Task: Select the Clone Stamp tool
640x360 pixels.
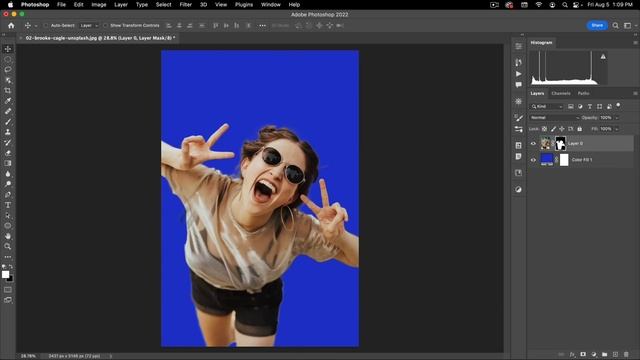Action: 8,132
